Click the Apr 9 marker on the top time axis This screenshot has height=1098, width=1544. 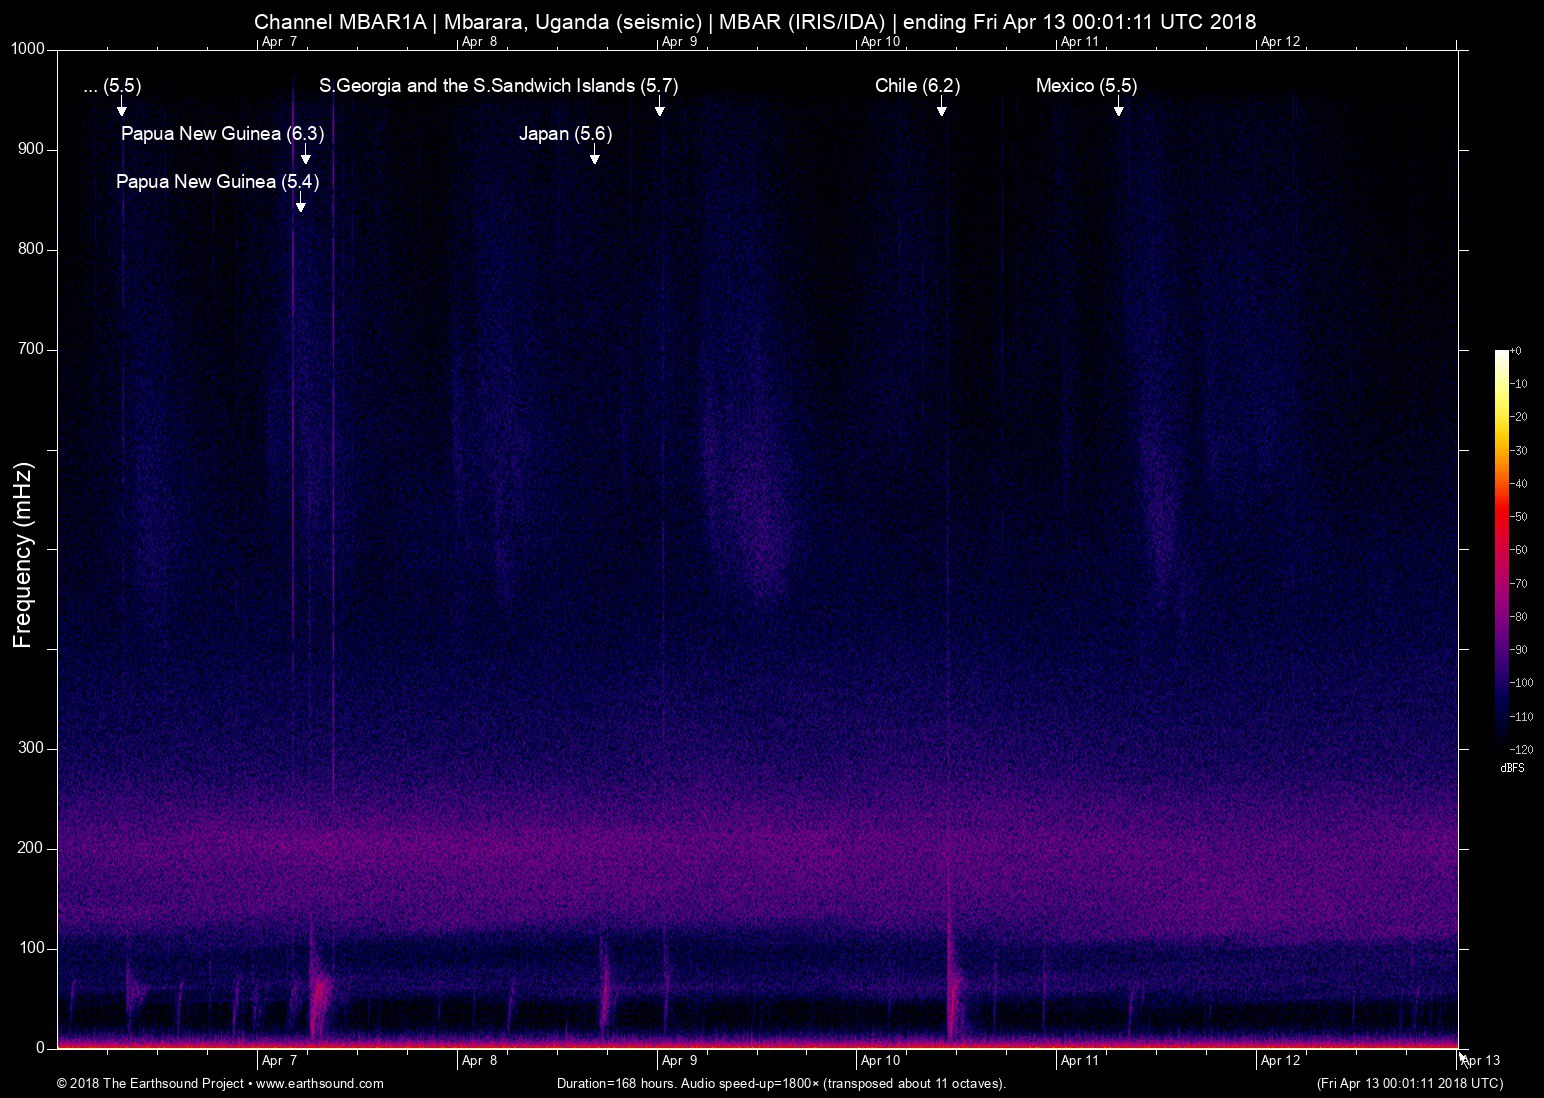click(679, 42)
